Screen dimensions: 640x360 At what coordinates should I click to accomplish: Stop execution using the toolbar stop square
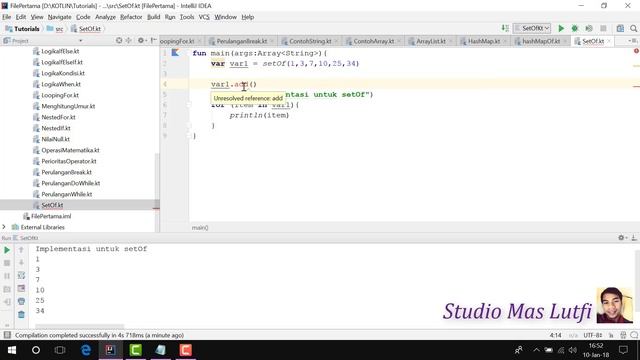point(603,28)
